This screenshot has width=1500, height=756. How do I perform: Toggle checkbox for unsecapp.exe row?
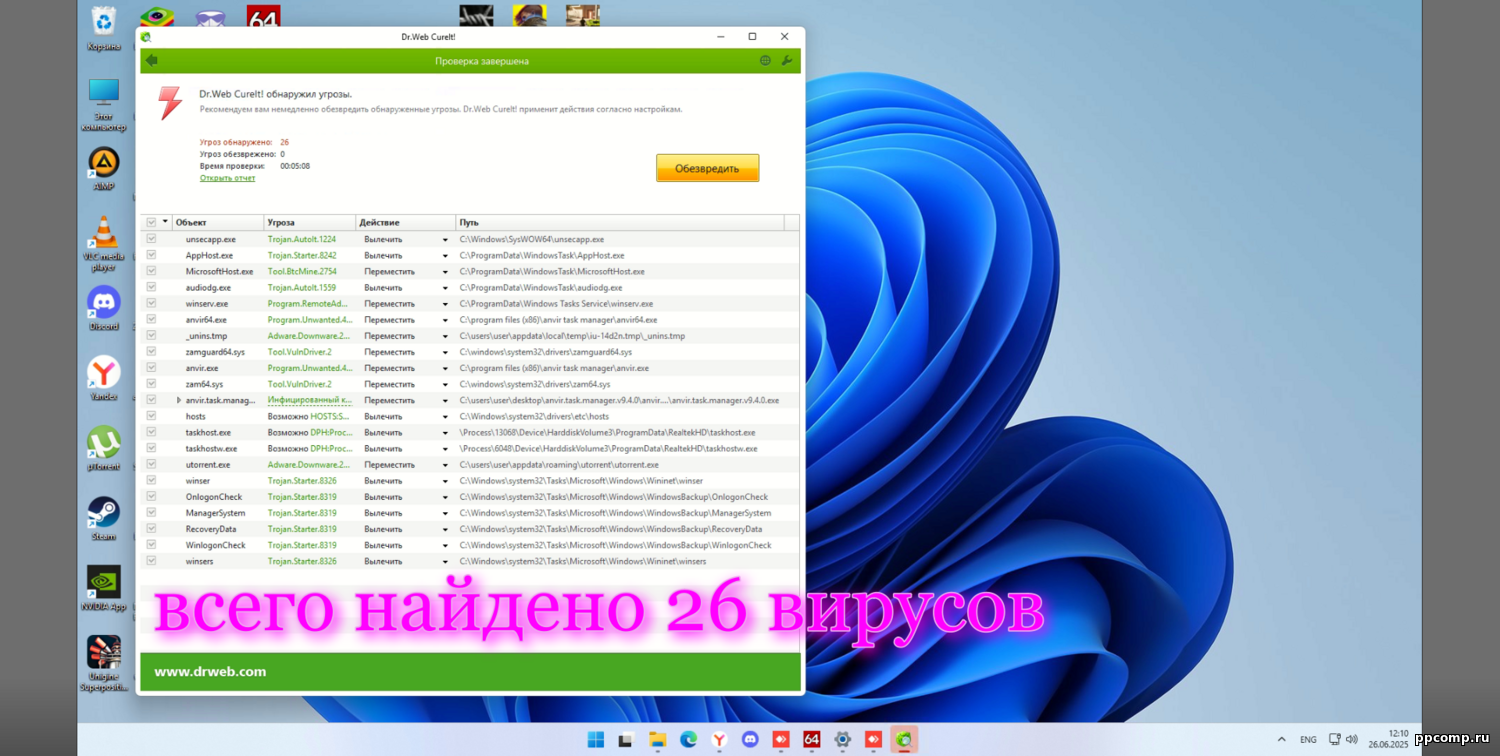tap(151, 239)
